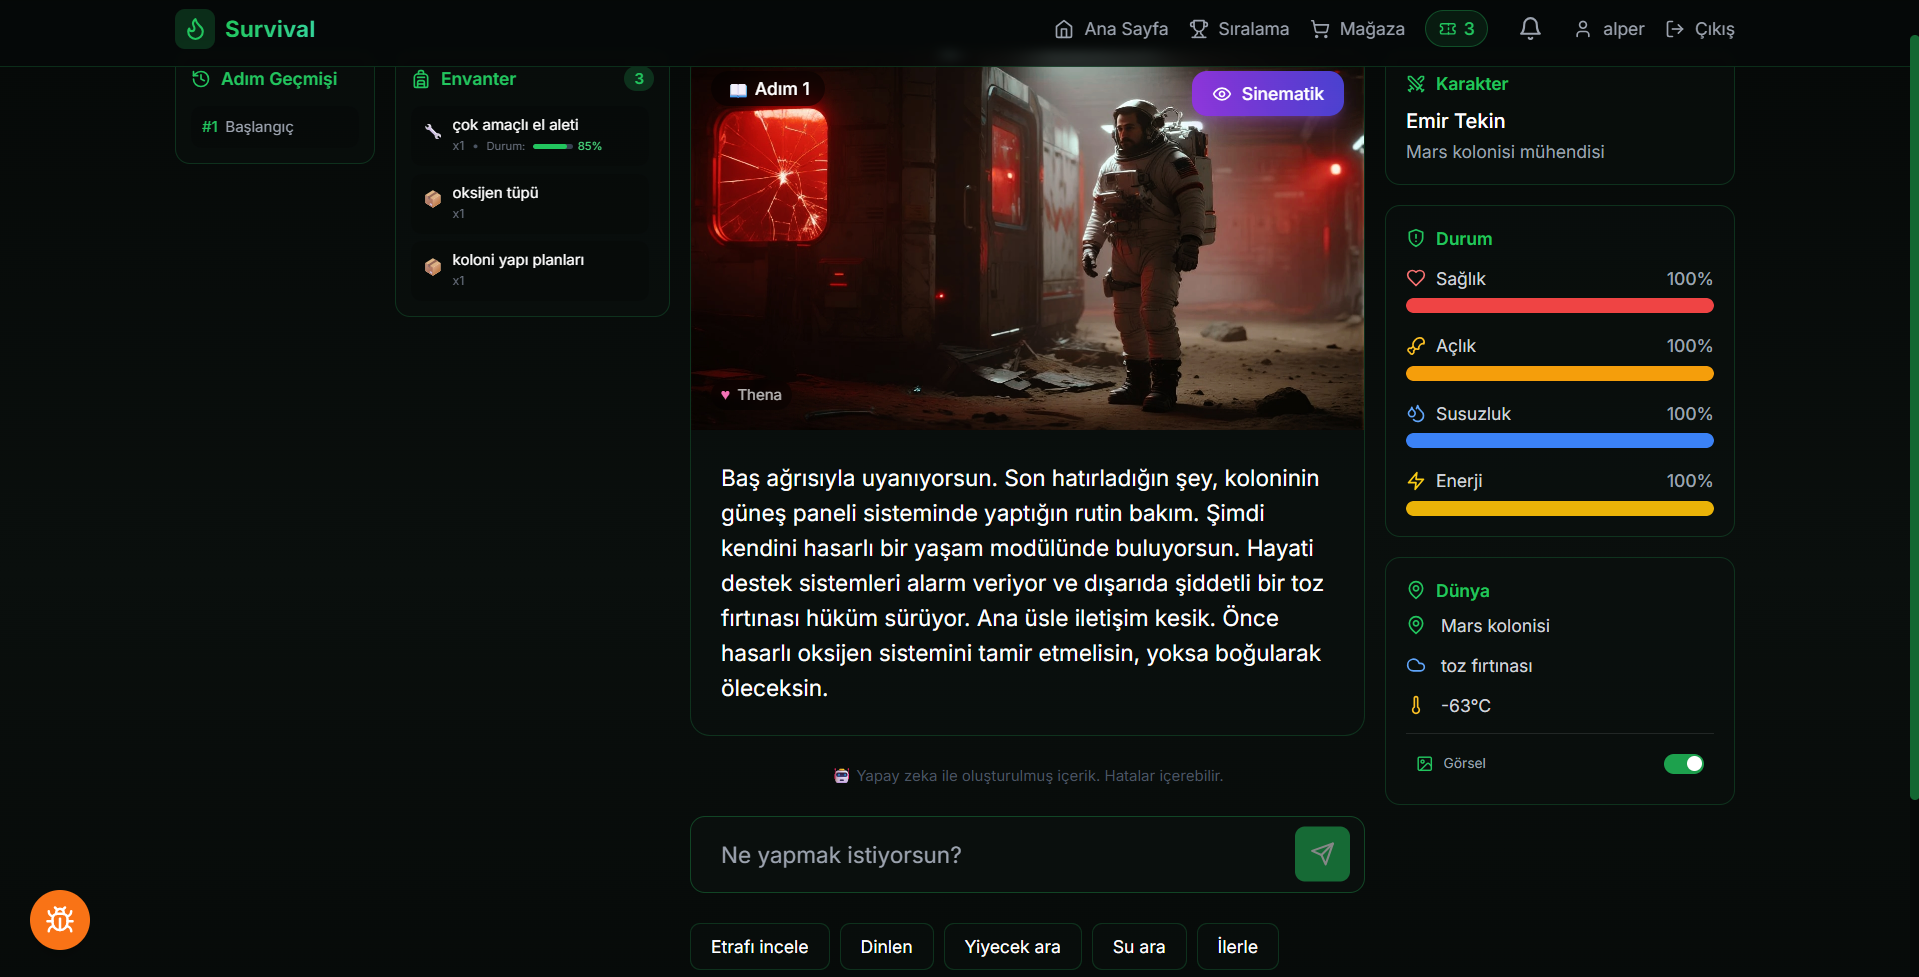Open the Mağaza store page
This screenshot has width=1919, height=977.
tap(1358, 29)
